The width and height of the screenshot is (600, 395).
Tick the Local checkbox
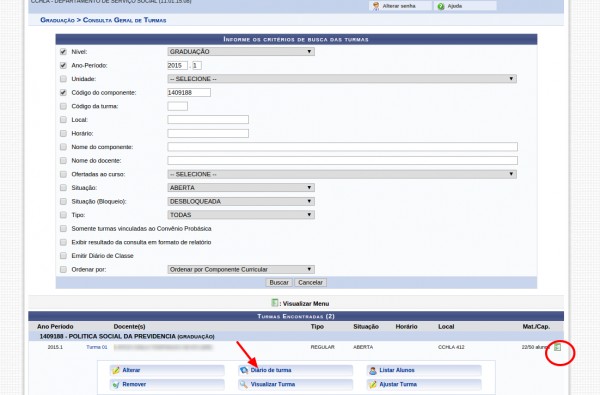coord(63,120)
